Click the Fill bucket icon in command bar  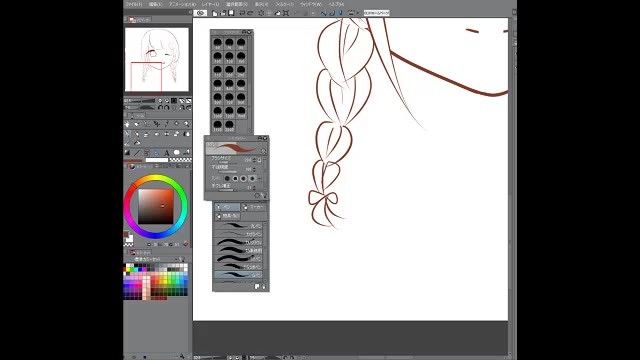(278, 13)
